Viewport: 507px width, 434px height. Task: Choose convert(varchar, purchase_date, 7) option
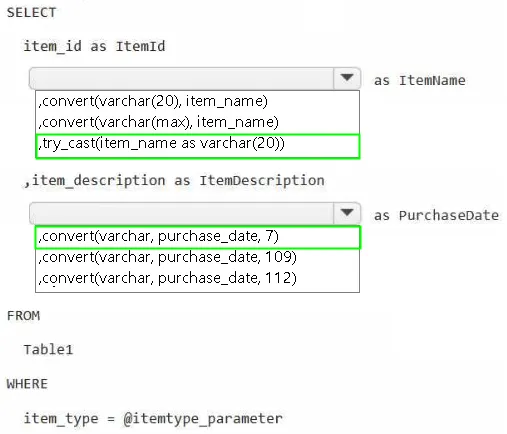click(x=197, y=237)
